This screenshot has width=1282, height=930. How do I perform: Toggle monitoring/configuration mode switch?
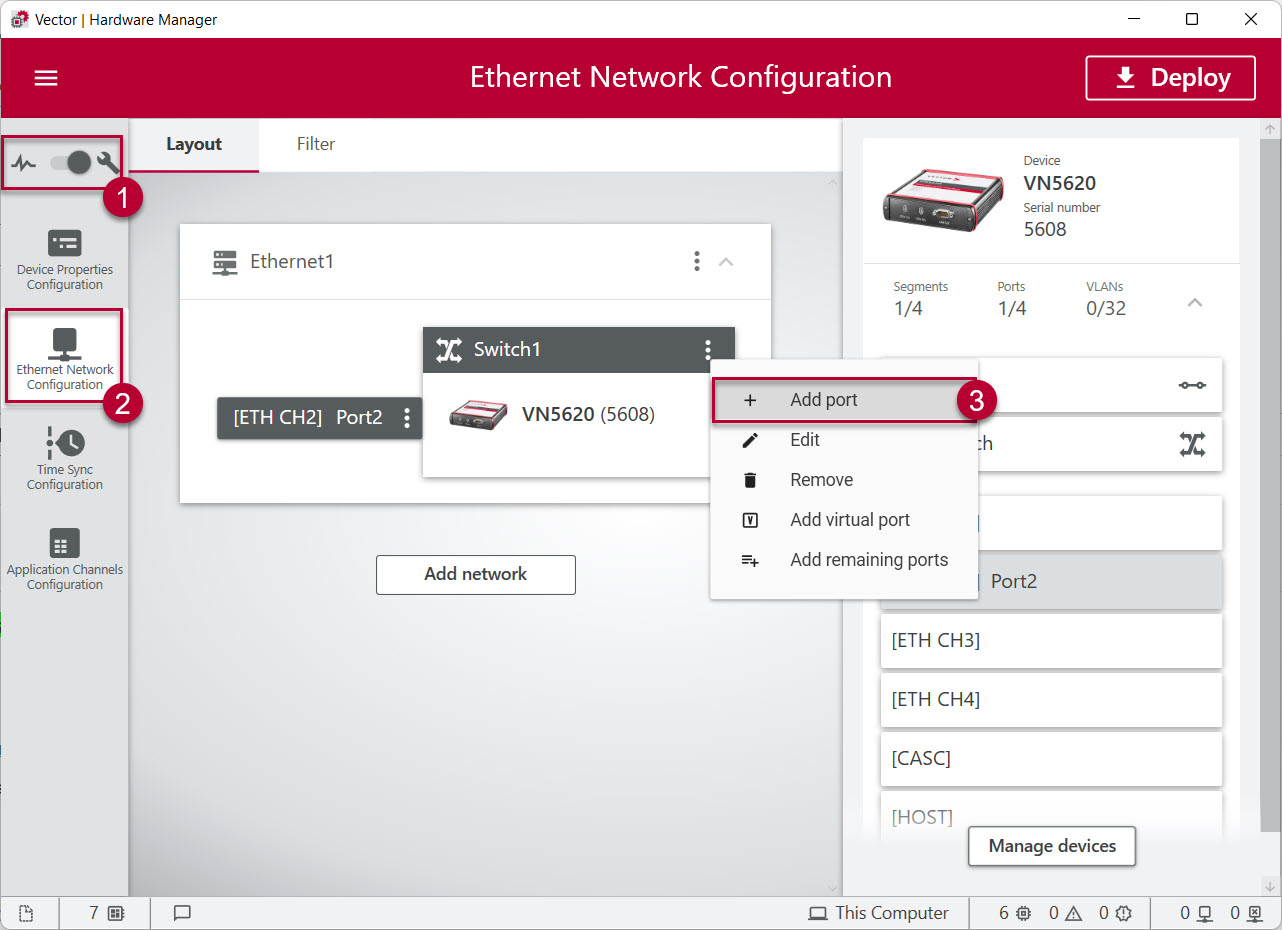tap(72, 162)
